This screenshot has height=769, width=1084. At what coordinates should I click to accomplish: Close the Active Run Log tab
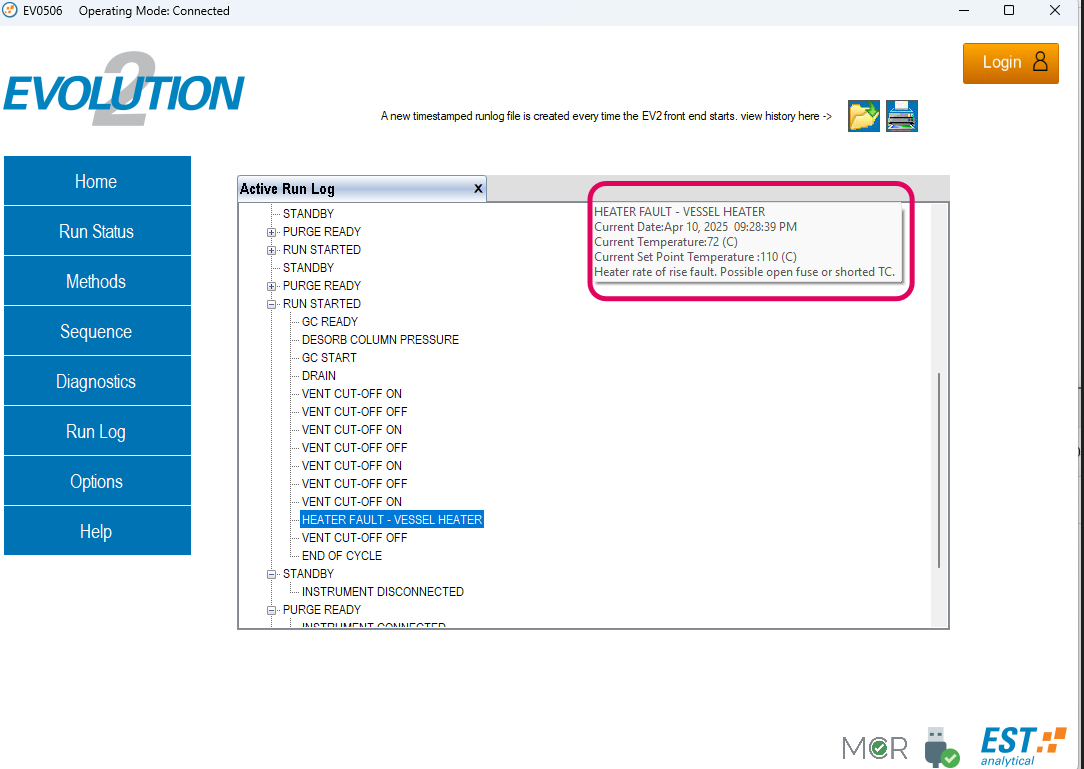tap(478, 188)
